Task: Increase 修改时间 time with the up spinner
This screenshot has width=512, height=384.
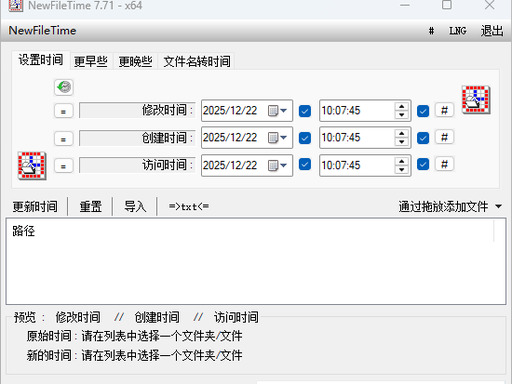Action: [x=402, y=106]
